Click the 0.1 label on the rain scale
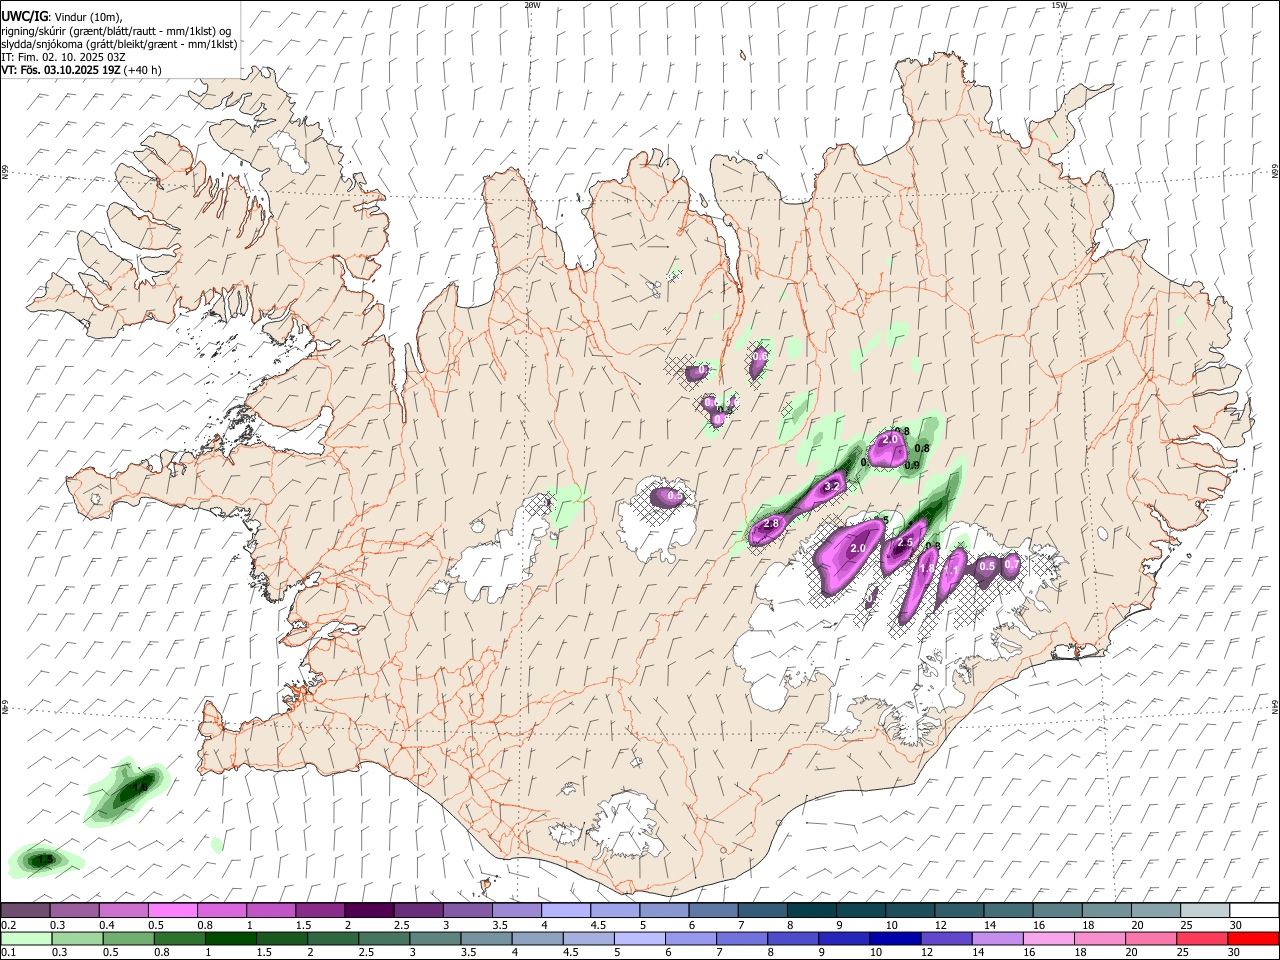Screen dimensions: 1280x960 click(x=8, y=953)
